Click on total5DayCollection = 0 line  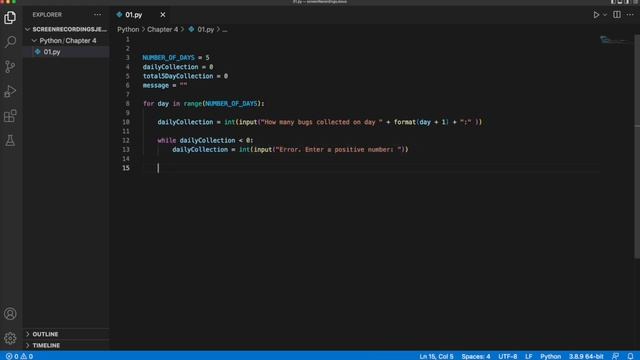tap(185, 76)
